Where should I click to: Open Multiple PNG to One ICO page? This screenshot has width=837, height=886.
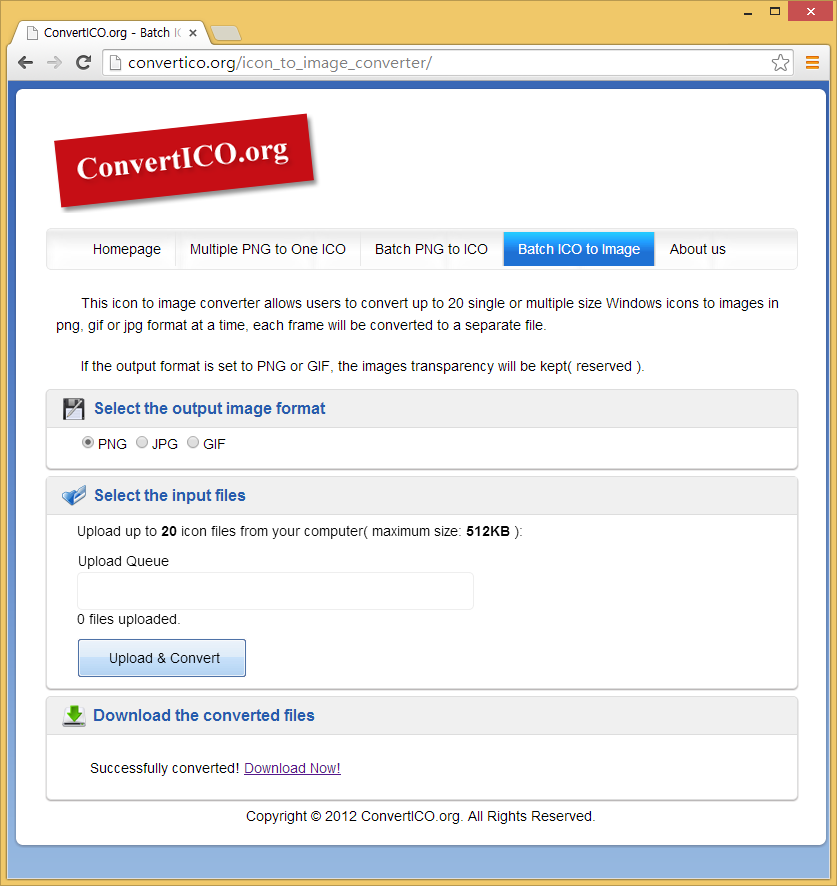point(268,249)
